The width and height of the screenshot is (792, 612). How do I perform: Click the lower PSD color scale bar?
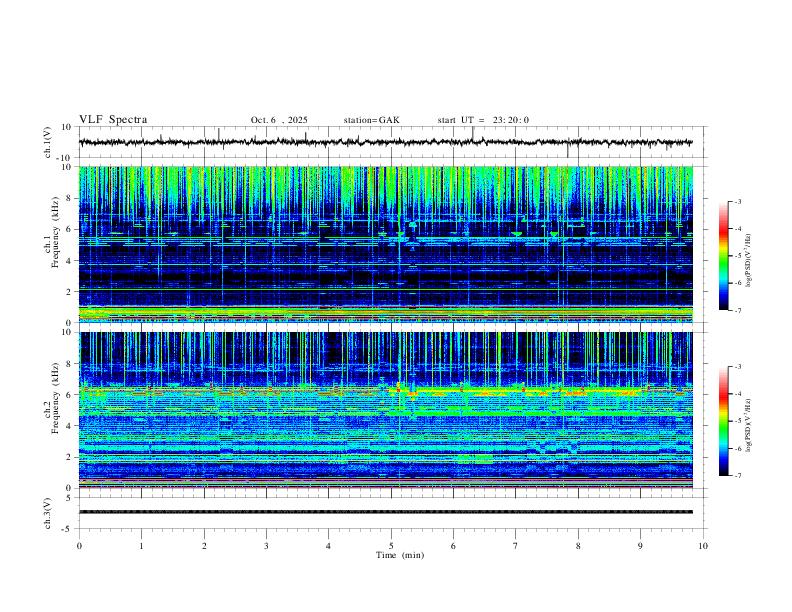(x=724, y=421)
